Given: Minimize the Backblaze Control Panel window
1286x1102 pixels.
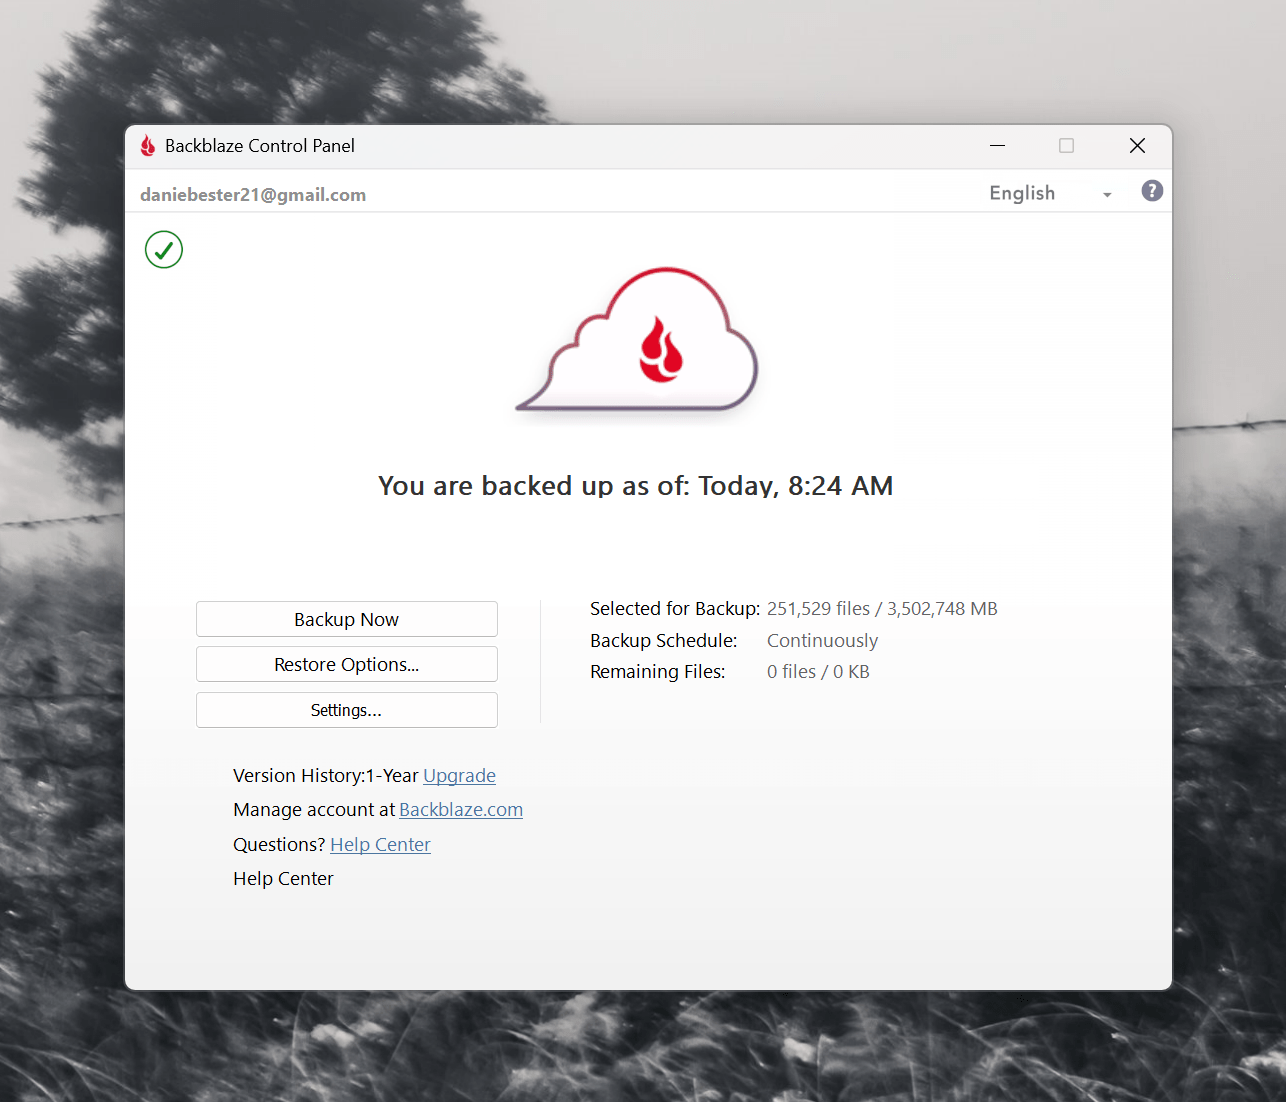Looking at the screenshot, I should [x=997, y=146].
